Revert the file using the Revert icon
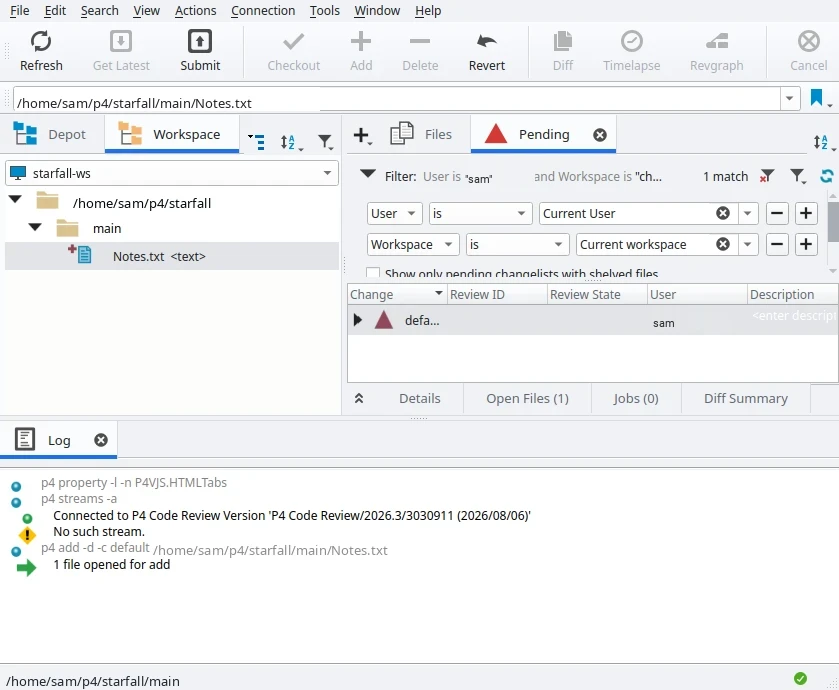Image resolution: width=839 pixels, height=690 pixels. point(486,42)
